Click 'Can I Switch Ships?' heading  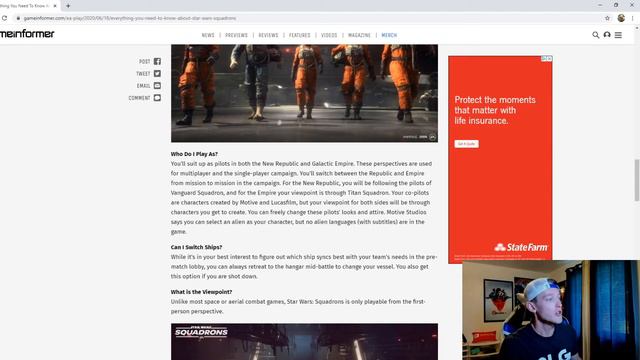point(196,247)
